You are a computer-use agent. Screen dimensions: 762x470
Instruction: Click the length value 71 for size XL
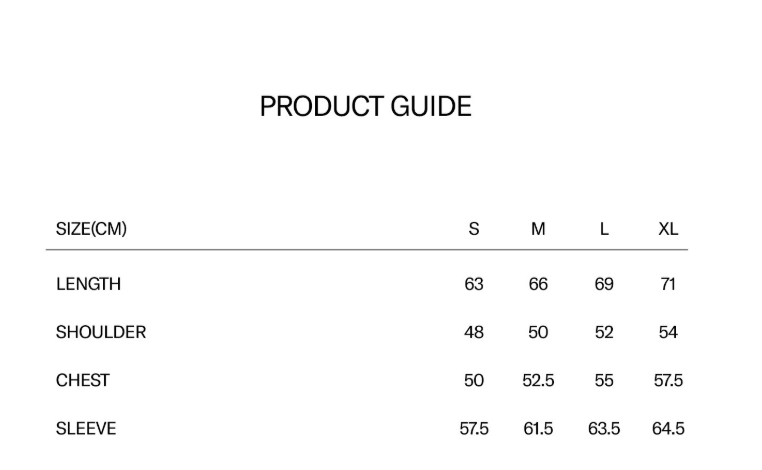[x=668, y=284]
